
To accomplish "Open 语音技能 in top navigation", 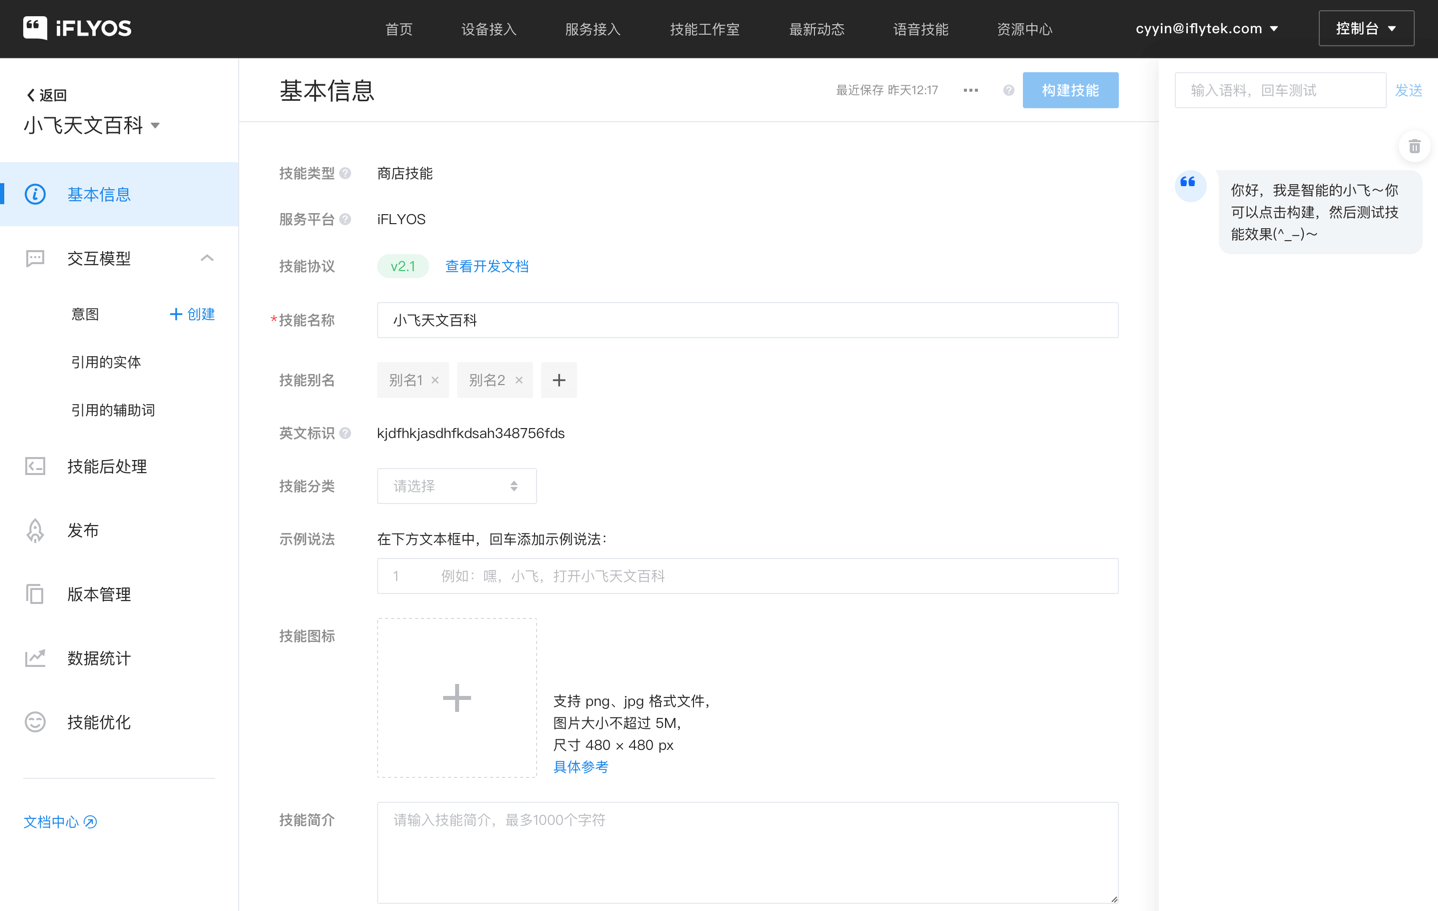I will click(921, 29).
